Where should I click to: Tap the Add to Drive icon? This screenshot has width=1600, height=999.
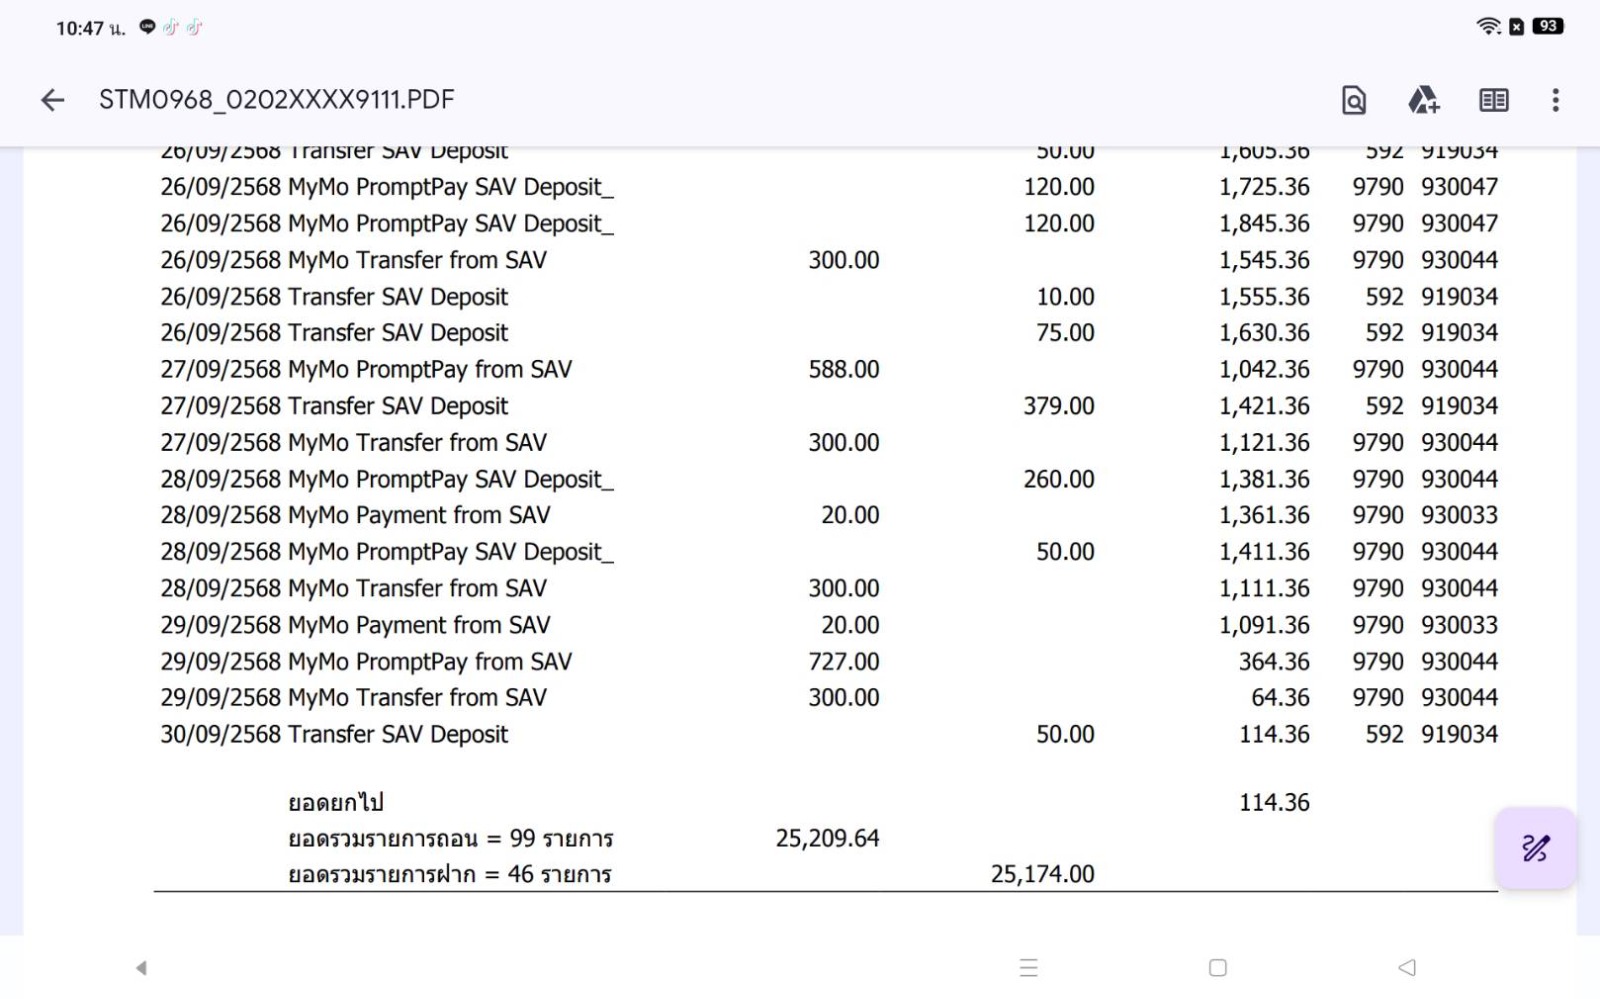click(1423, 100)
